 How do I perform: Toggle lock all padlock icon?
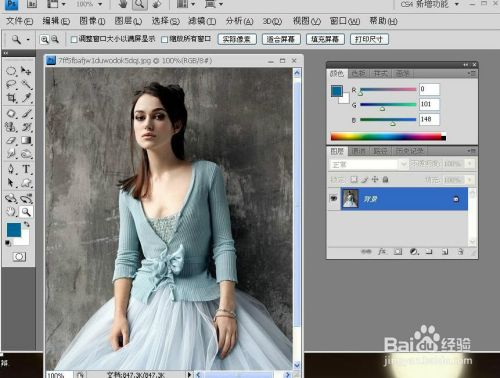[385, 180]
